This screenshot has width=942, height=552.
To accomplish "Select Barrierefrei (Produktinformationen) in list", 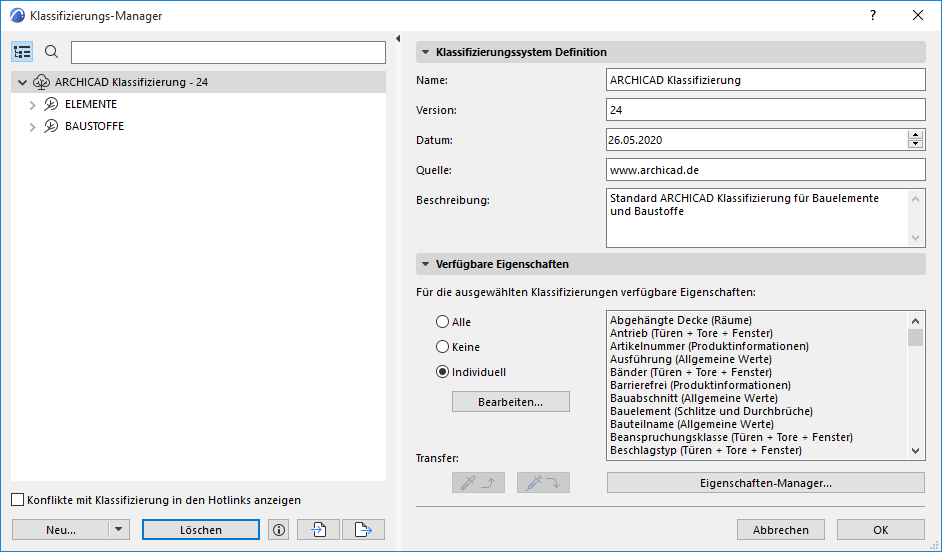I will coord(700,385).
